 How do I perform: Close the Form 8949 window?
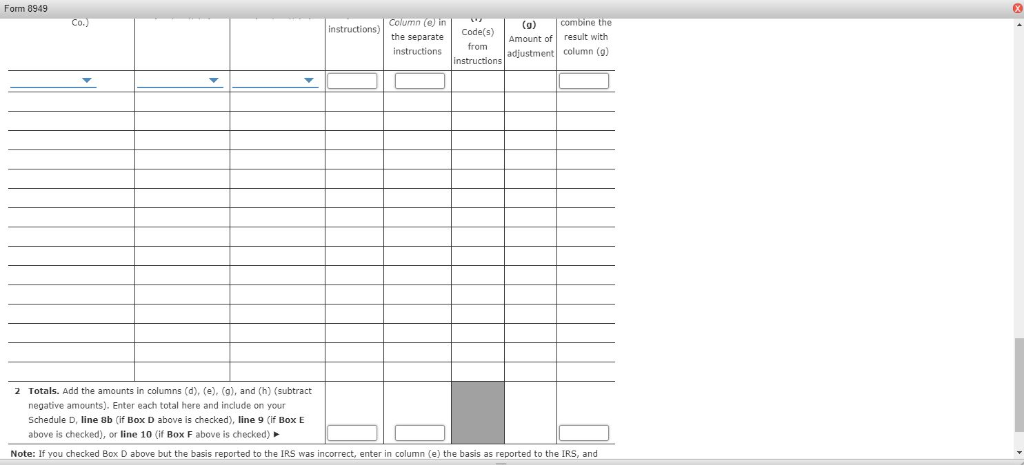click(x=1017, y=8)
